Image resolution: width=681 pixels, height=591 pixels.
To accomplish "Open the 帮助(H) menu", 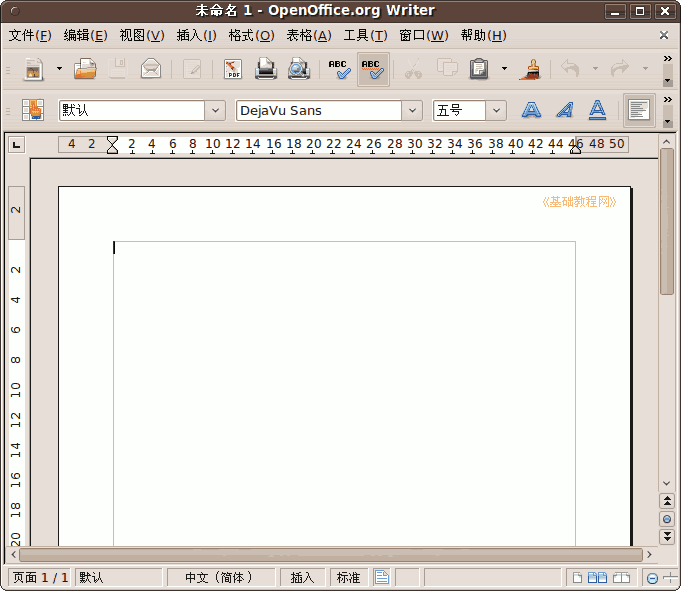I will [483, 36].
